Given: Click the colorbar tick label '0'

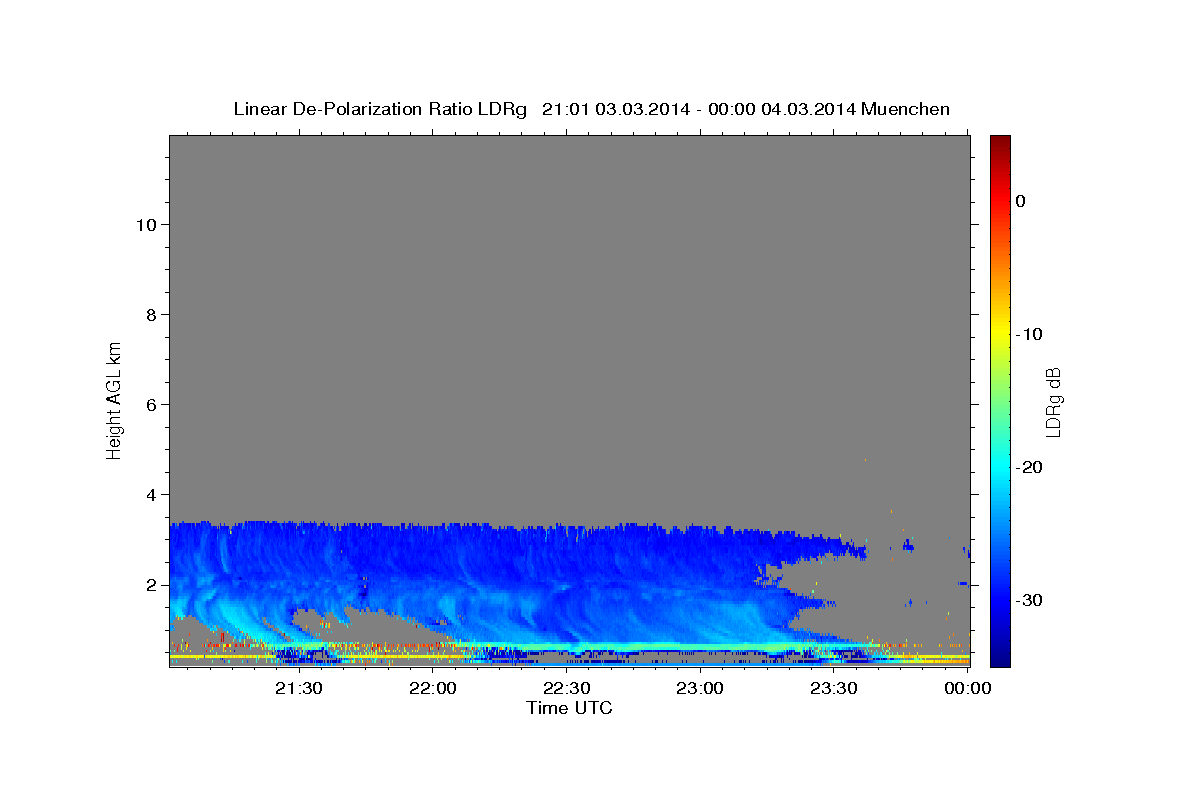Looking at the screenshot, I should [1021, 201].
